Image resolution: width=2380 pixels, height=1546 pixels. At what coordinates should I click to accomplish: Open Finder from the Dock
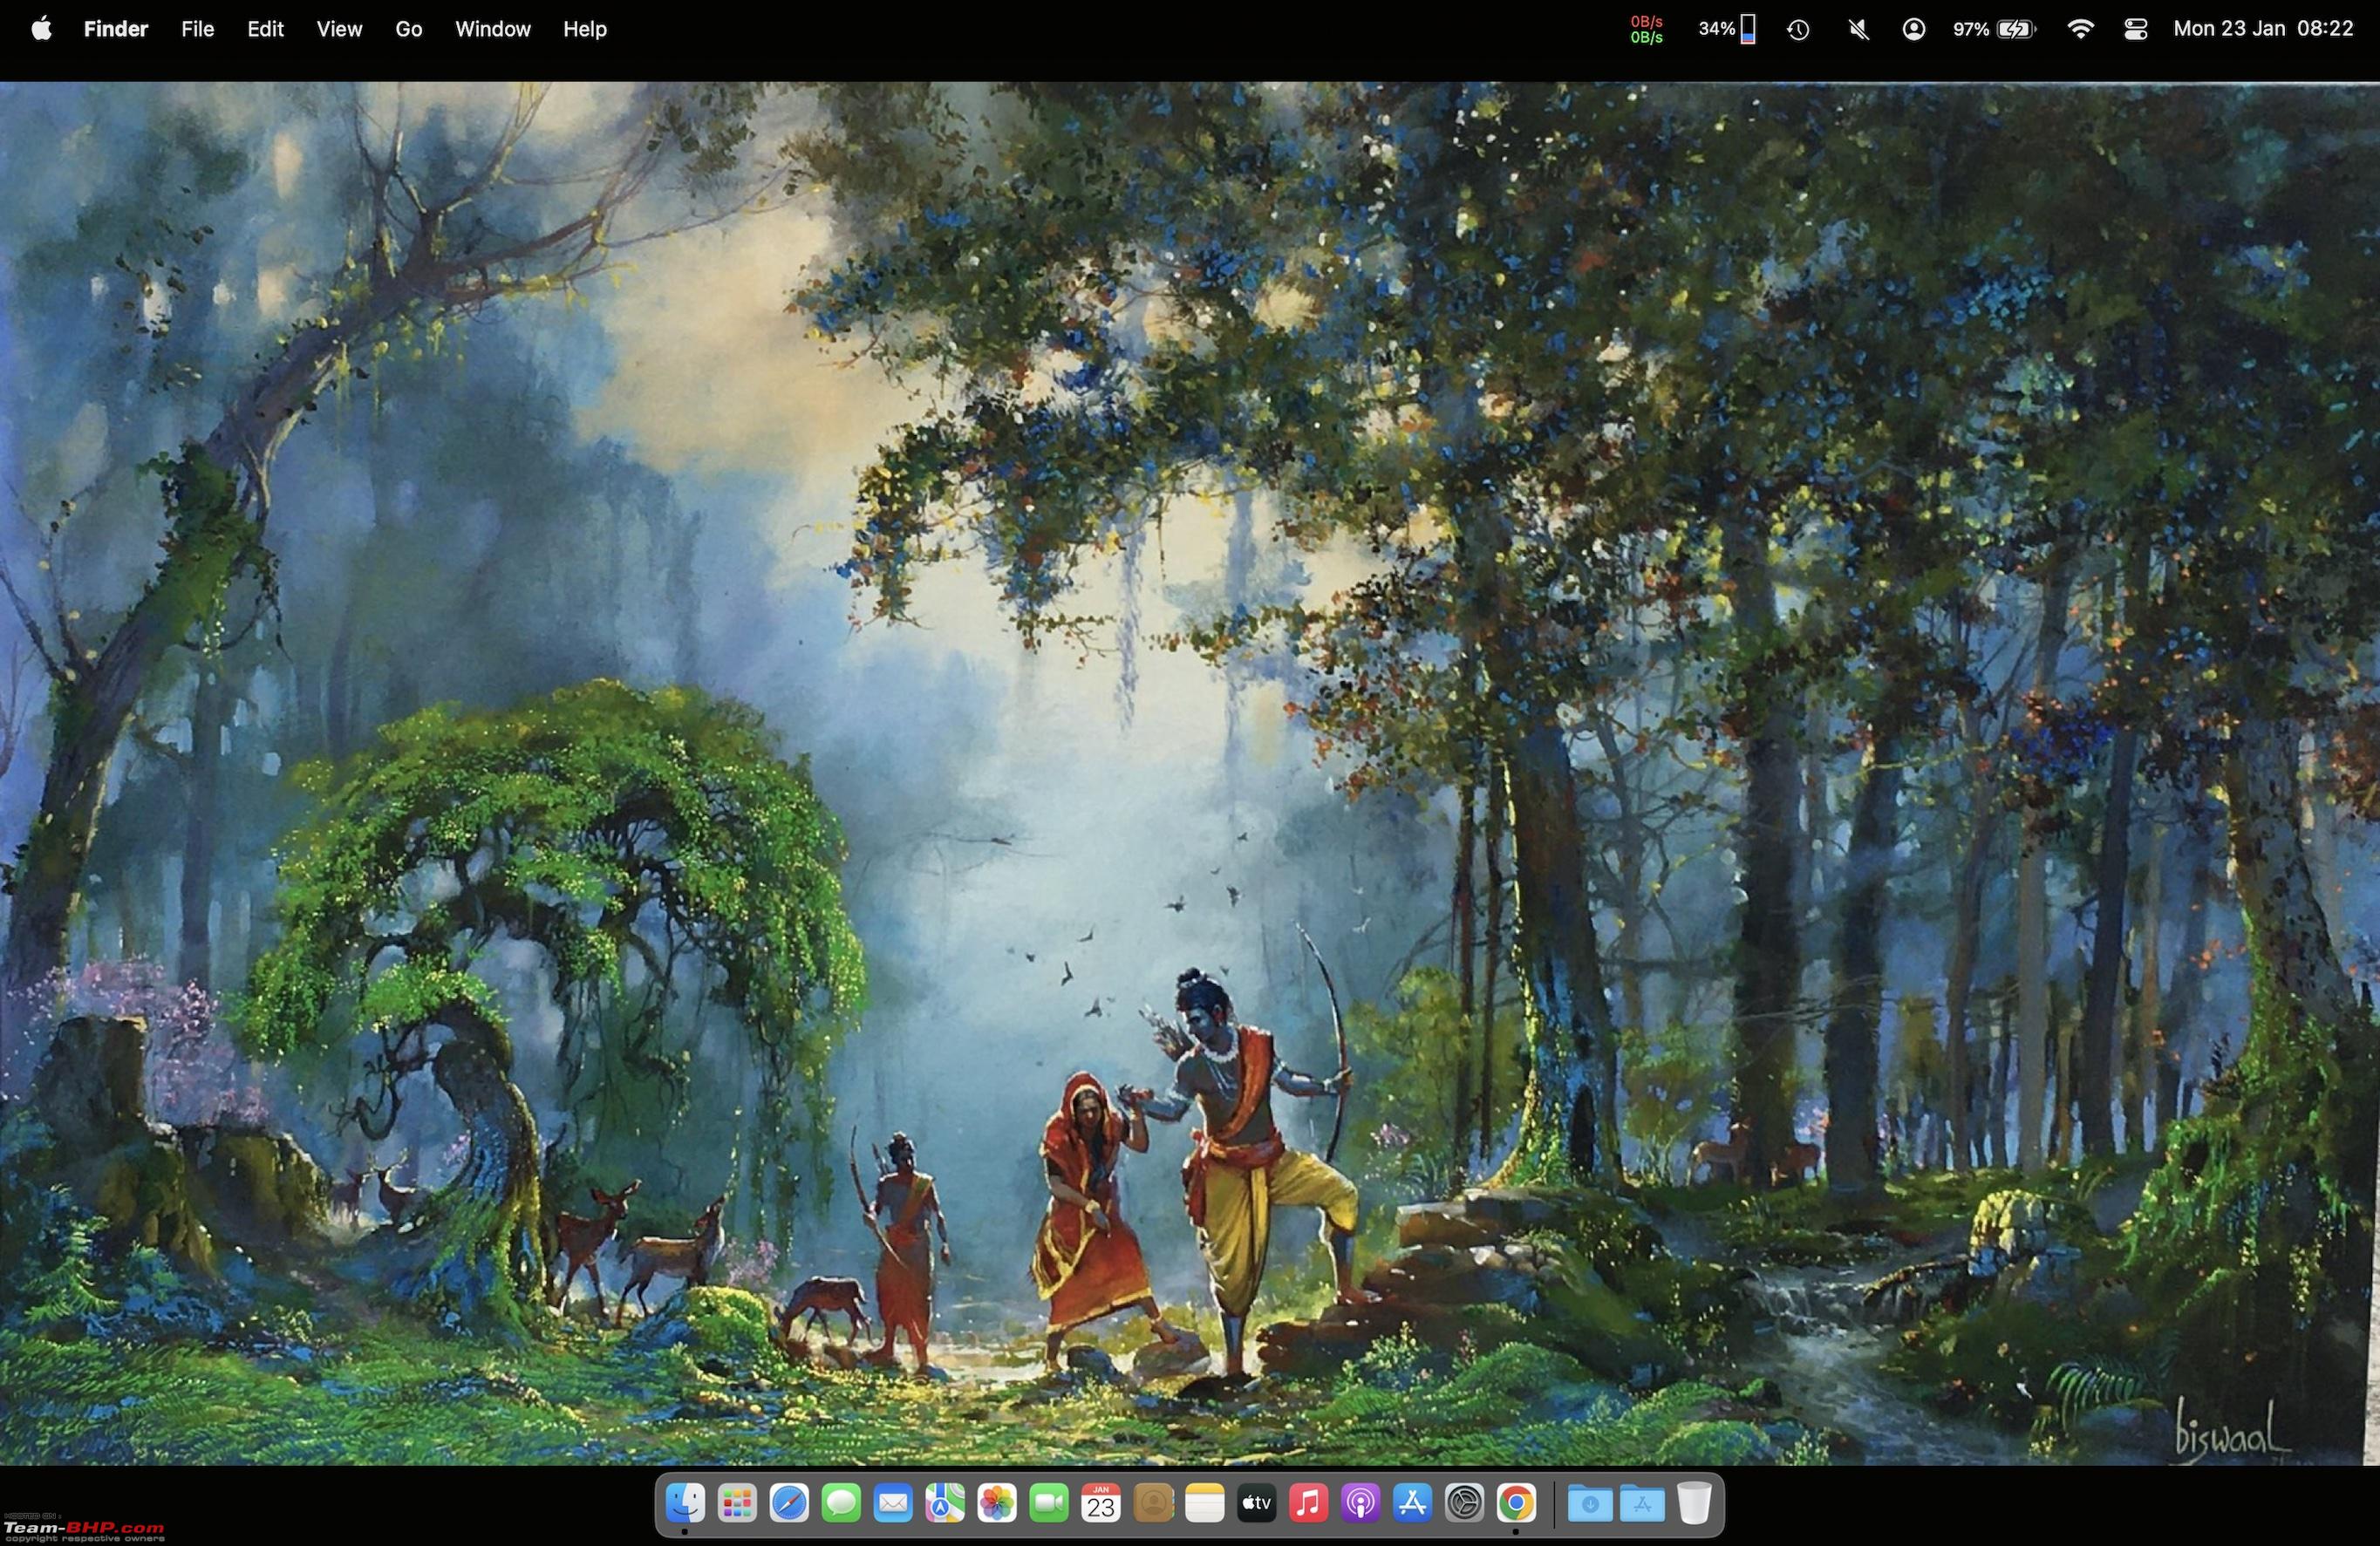pyautogui.click(x=685, y=1503)
